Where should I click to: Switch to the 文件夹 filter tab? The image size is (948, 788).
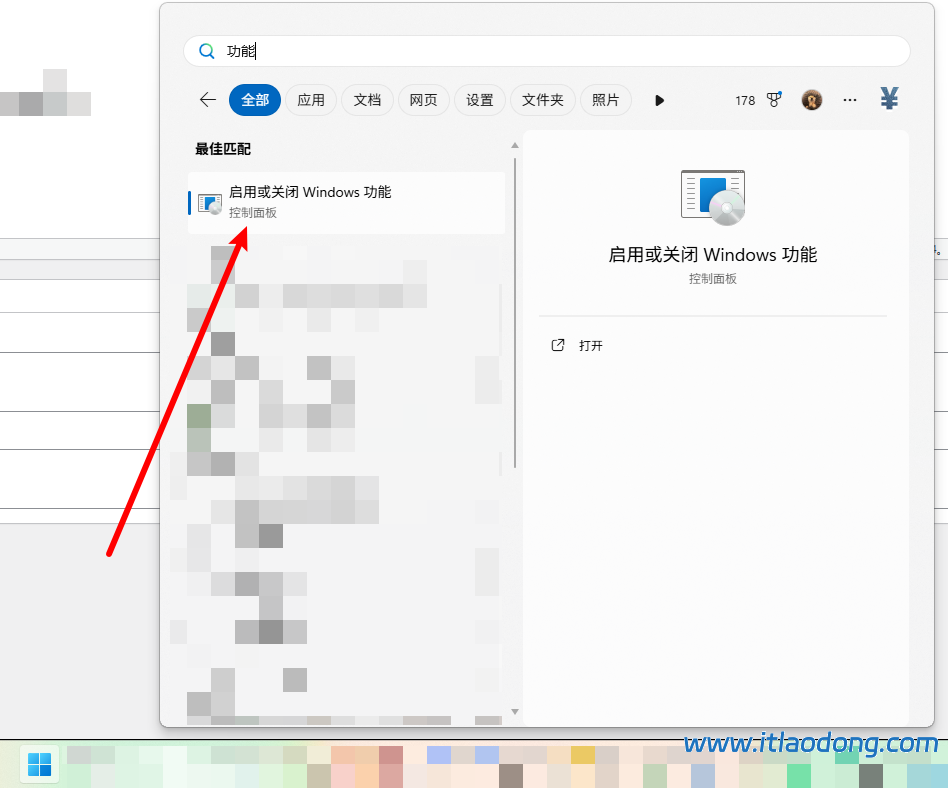[542, 100]
